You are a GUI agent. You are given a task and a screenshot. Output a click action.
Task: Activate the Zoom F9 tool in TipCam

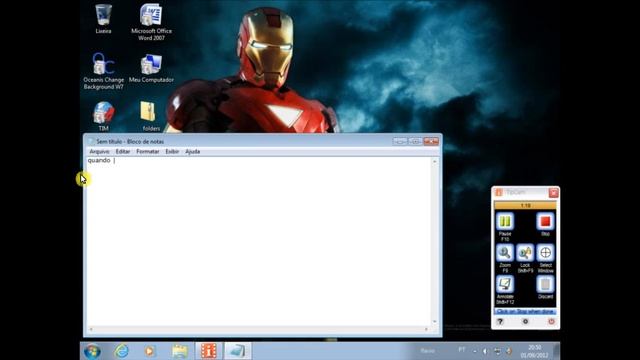[505, 253]
